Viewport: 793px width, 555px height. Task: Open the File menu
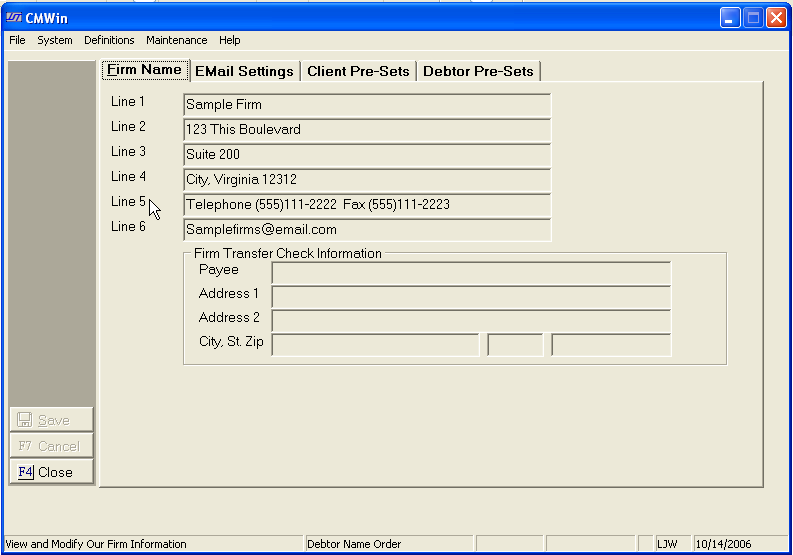[17, 40]
